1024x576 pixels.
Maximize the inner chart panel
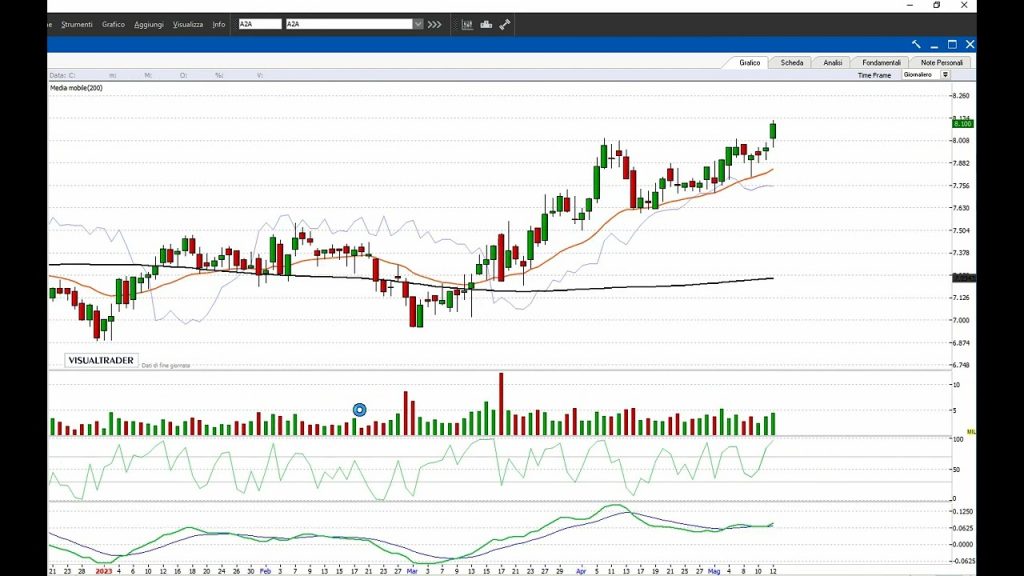tap(952, 44)
